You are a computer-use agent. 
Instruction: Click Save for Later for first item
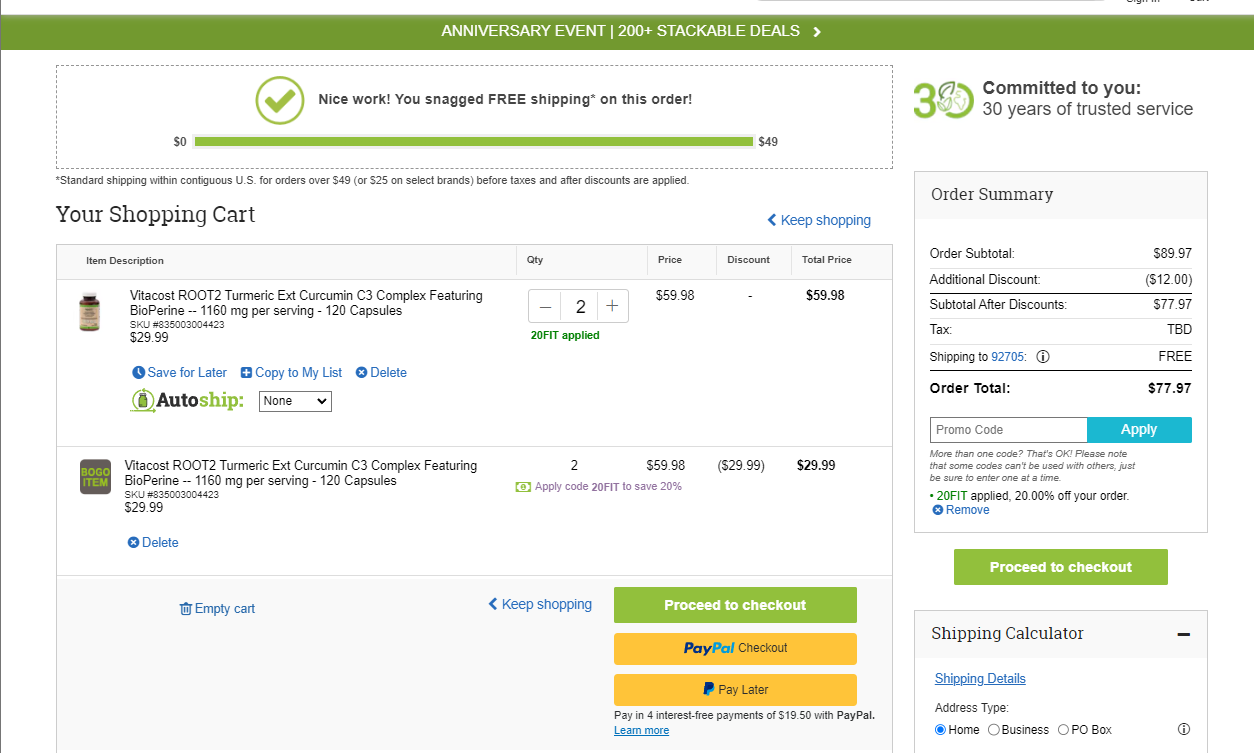tap(180, 372)
